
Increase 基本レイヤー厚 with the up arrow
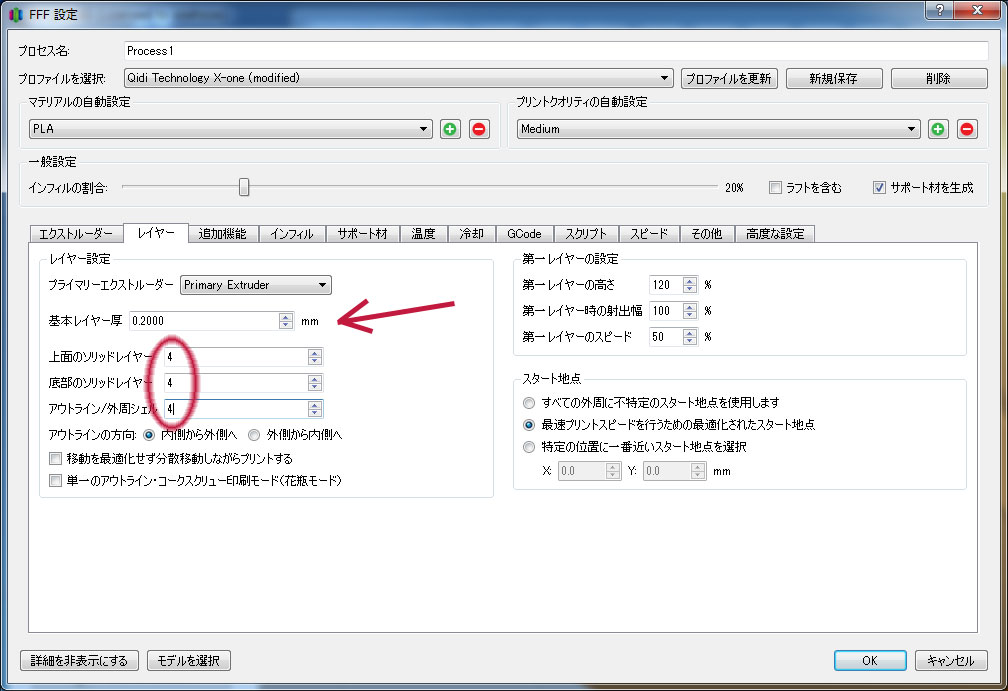pos(286,316)
